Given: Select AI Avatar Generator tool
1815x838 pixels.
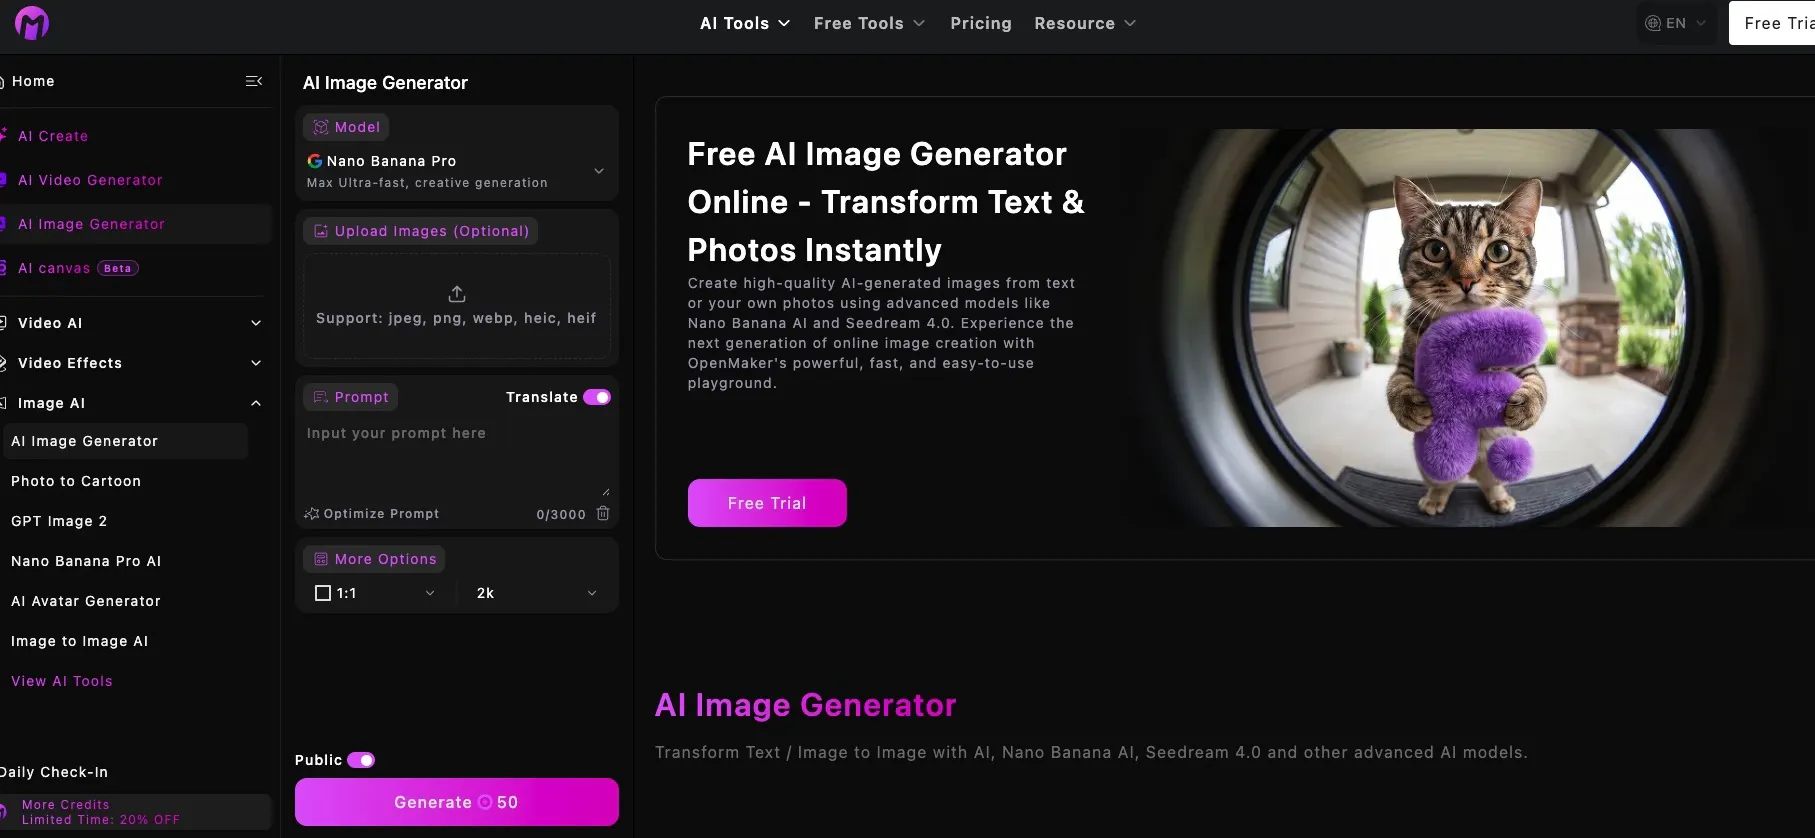Looking at the screenshot, I should click(x=86, y=601).
